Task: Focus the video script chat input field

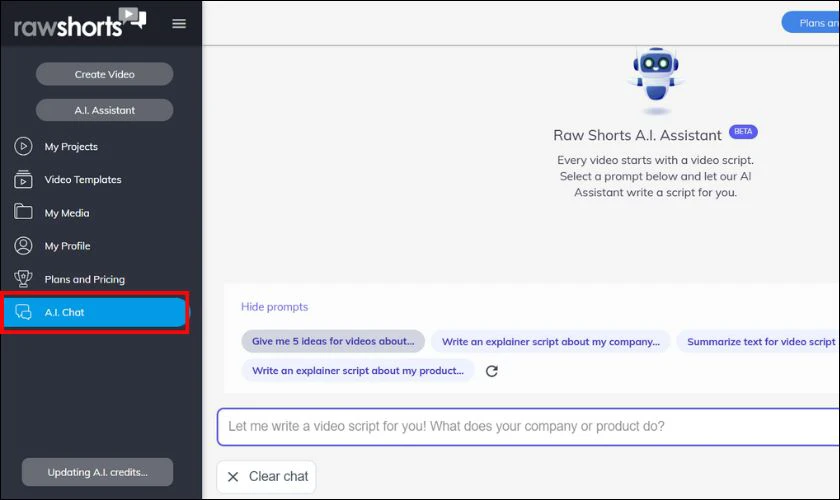Action: pyautogui.click(x=528, y=427)
